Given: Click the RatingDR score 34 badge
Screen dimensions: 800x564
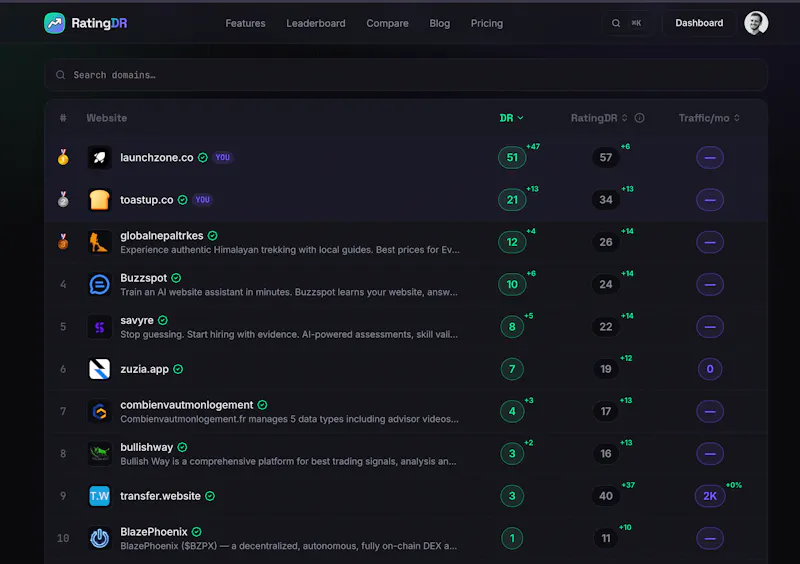Looking at the screenshot, I should tap(606, 200).
